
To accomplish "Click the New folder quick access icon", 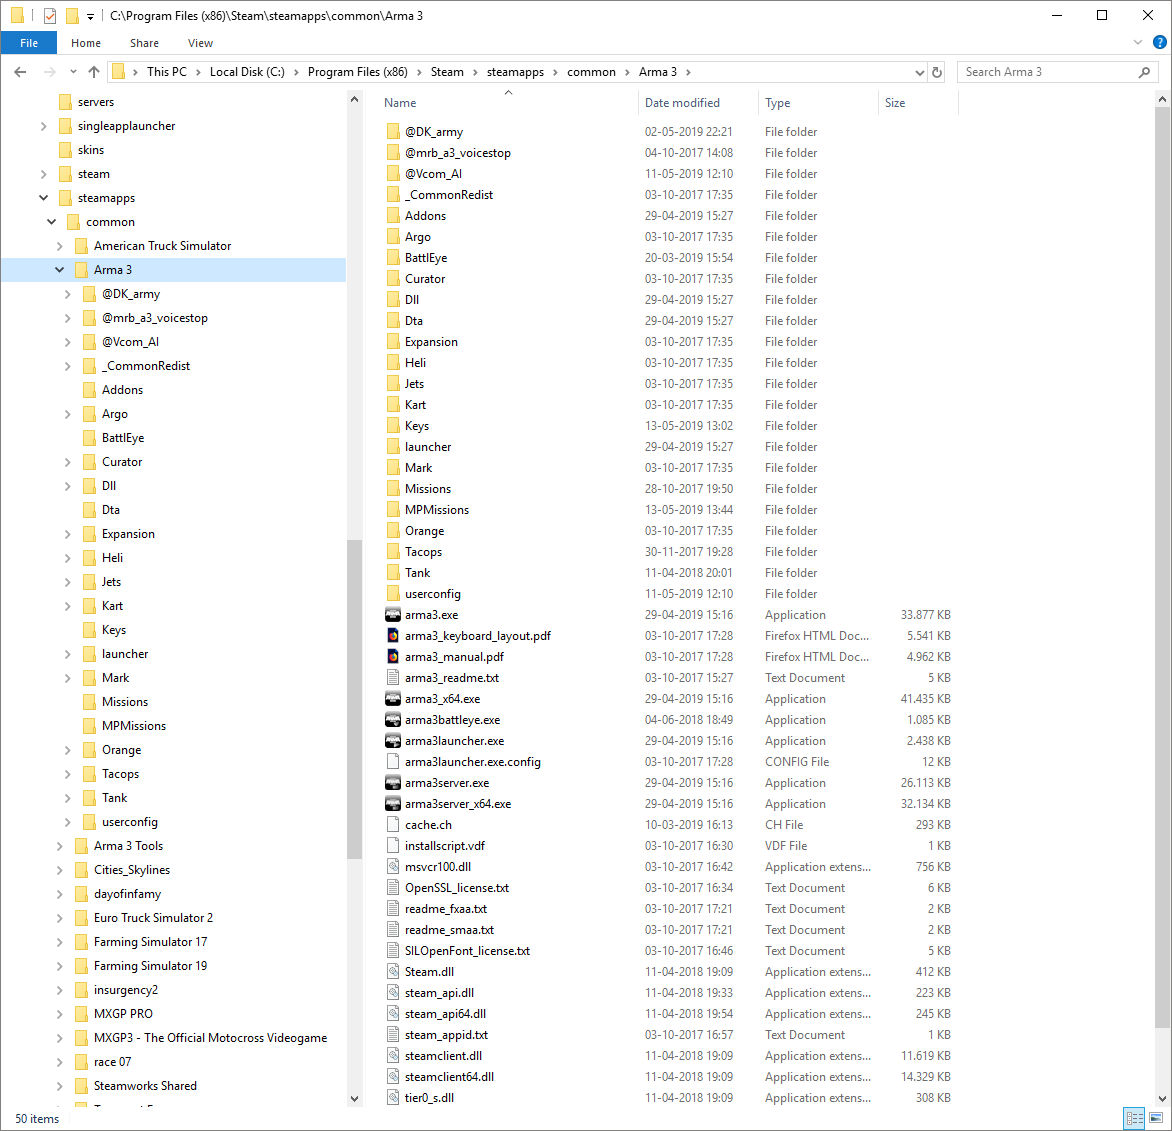I will 72,15.
